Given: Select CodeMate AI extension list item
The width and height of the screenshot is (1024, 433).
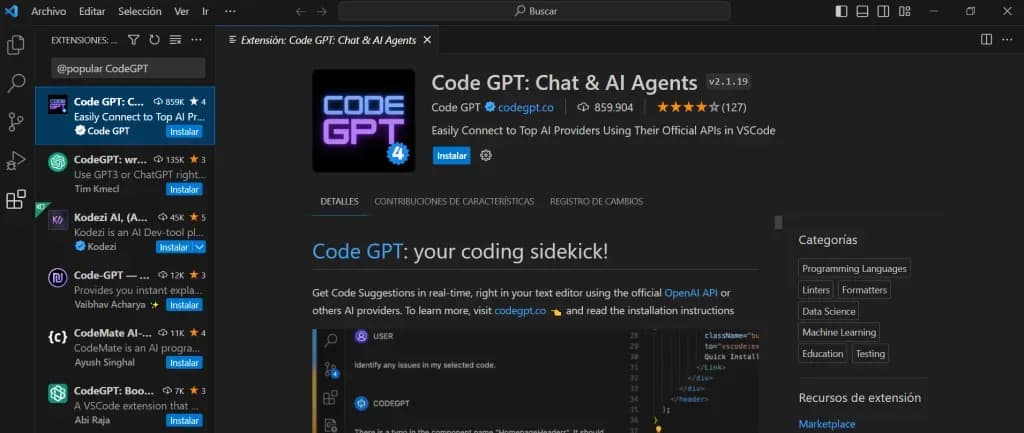Looking at the screenshot, I should click(125, 347).
